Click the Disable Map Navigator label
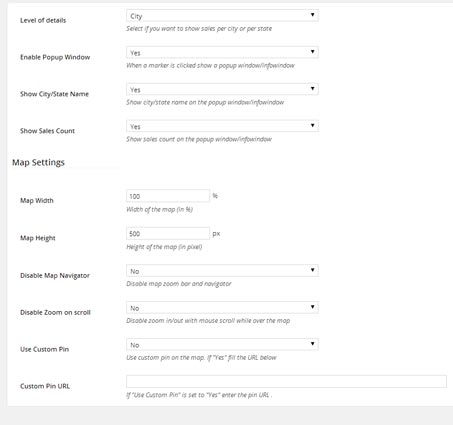 point(55,276)
